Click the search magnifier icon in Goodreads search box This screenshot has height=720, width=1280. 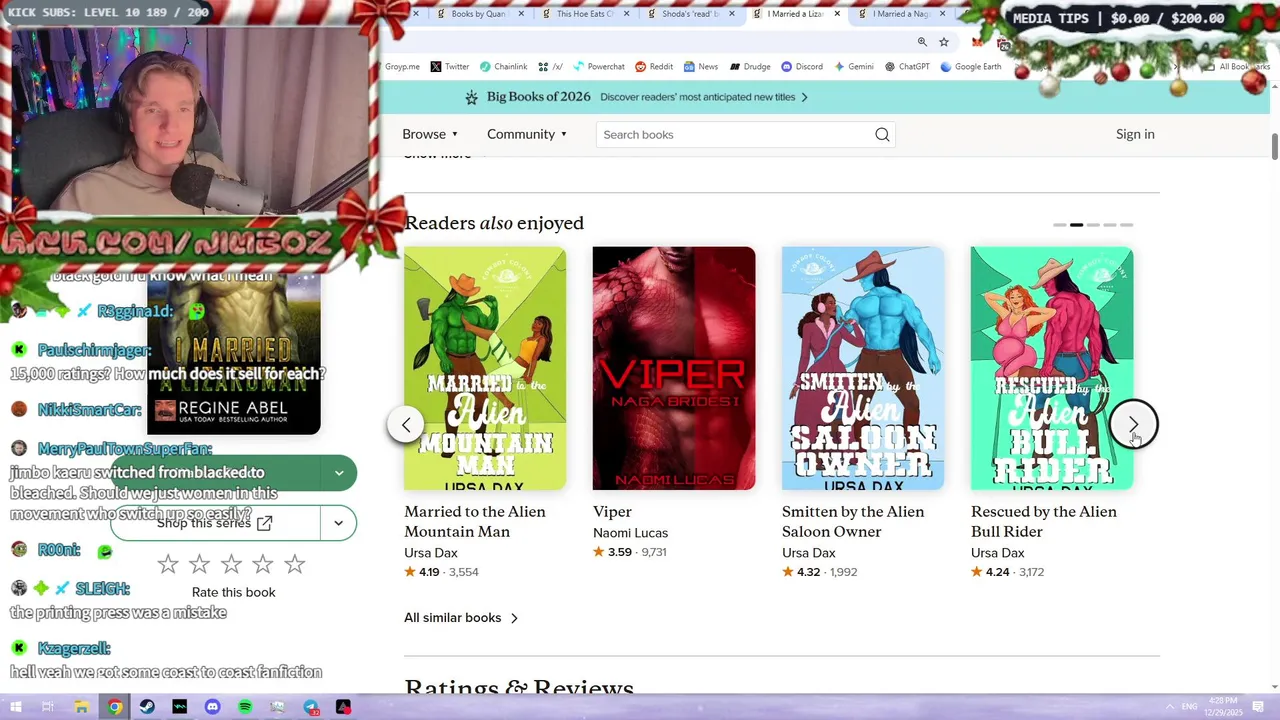point(882,135)
